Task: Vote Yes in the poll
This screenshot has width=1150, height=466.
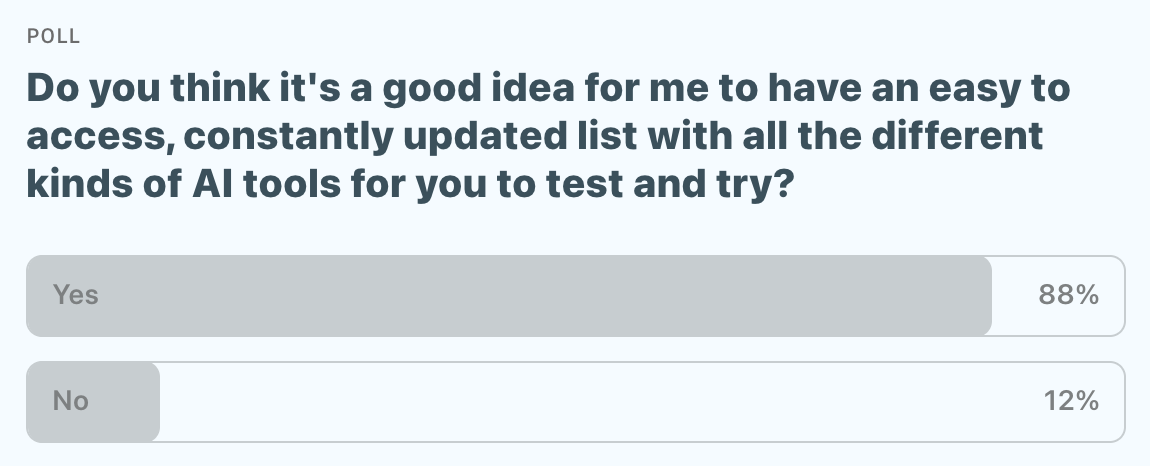Action: click(x=575, y=295)
